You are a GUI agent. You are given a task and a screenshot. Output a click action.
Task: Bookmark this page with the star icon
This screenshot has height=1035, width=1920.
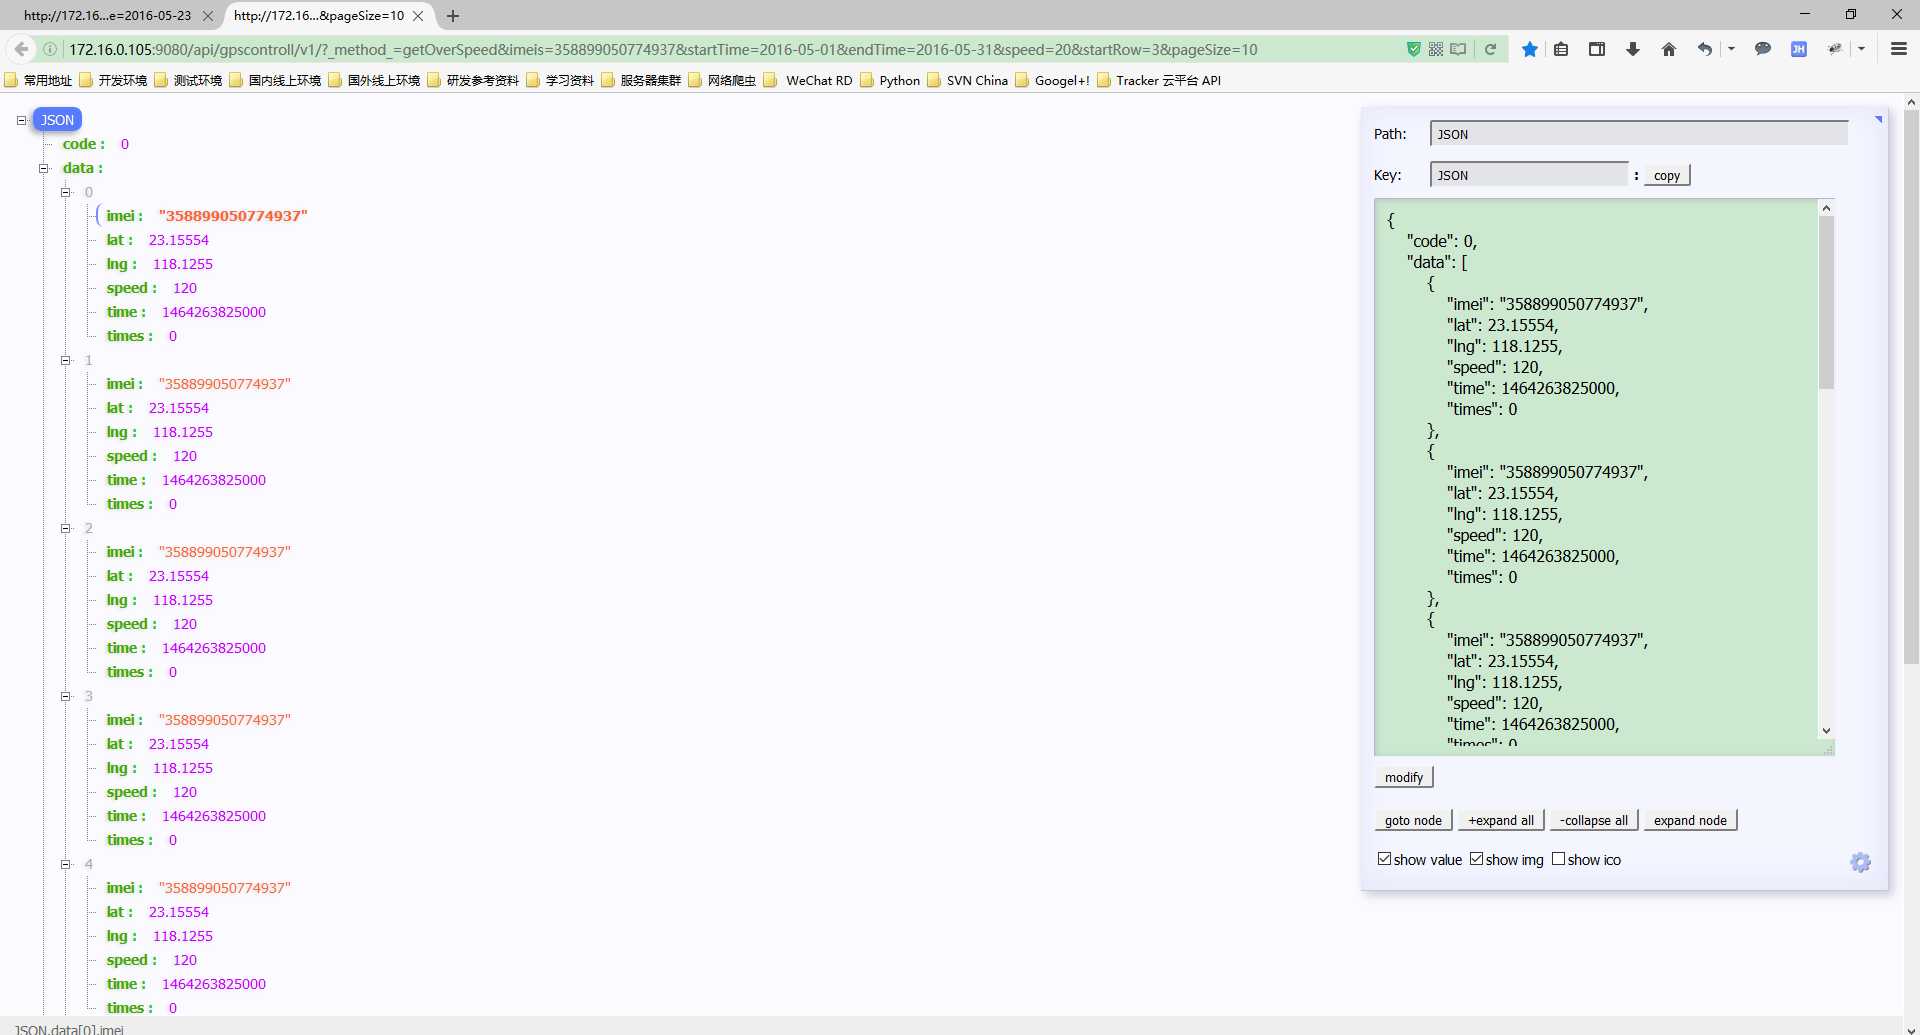click(x=1530, y=49)
